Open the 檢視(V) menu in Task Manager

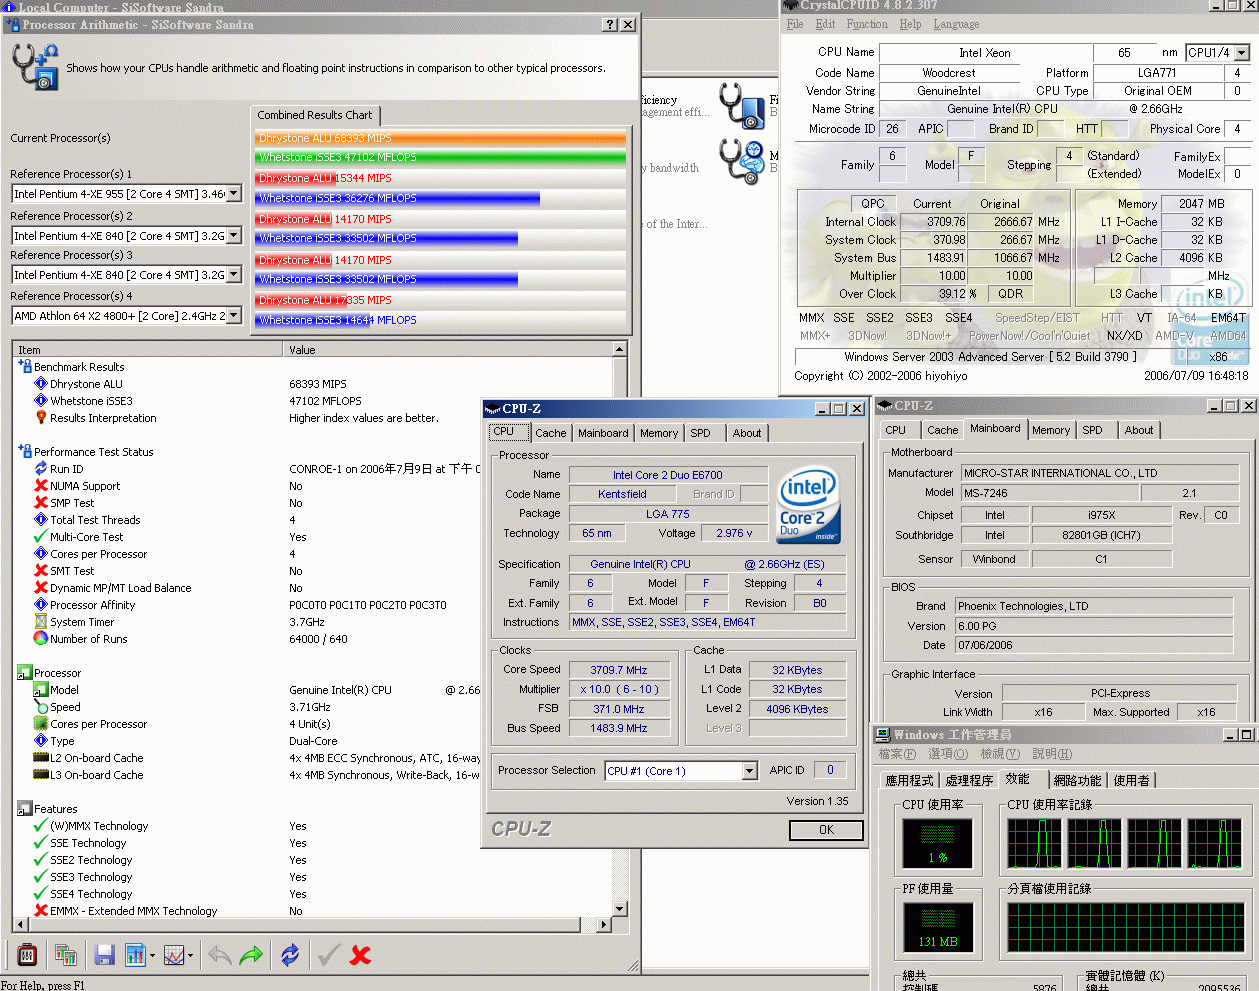coord(1000,754)
